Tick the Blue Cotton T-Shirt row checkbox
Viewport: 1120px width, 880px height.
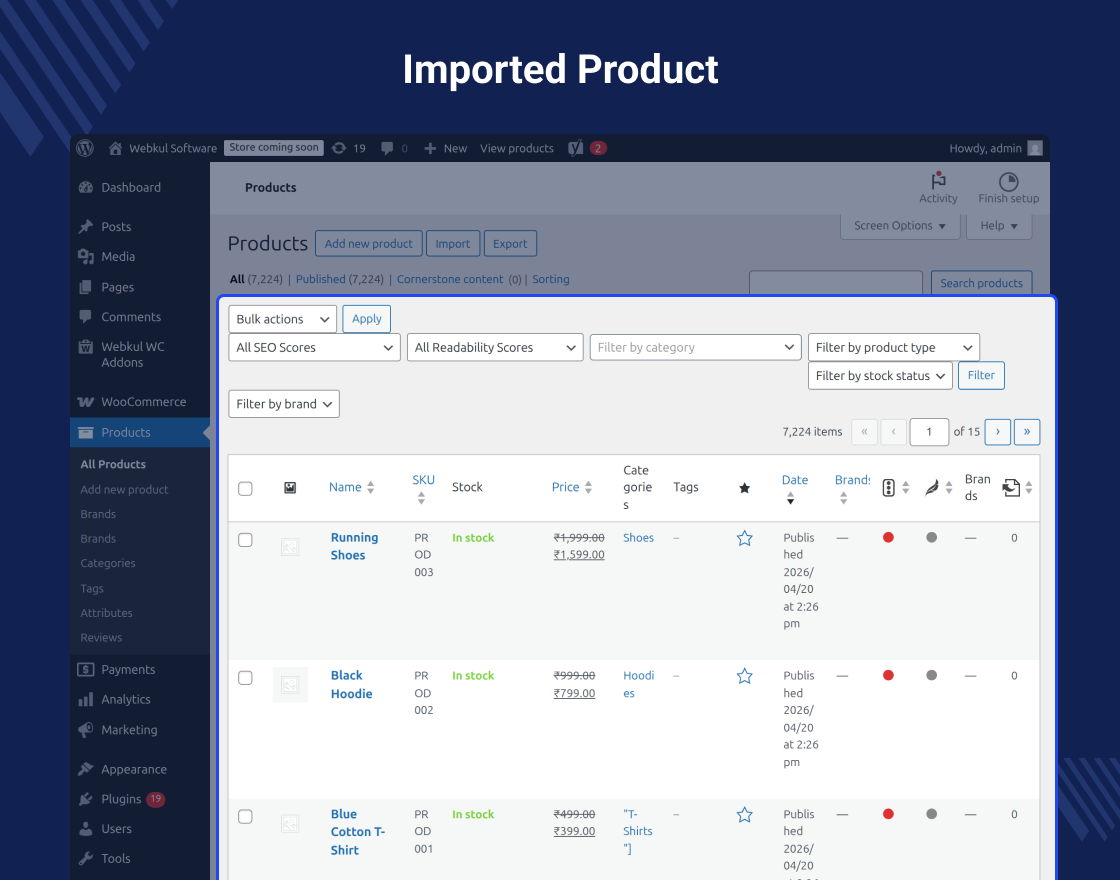click(245, 816)
